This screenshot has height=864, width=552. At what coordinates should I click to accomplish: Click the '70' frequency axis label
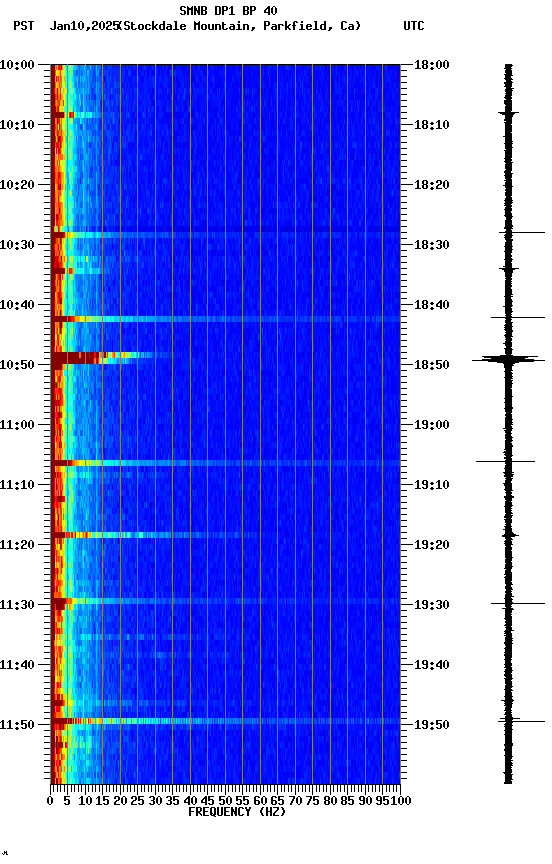coord(295,802)
